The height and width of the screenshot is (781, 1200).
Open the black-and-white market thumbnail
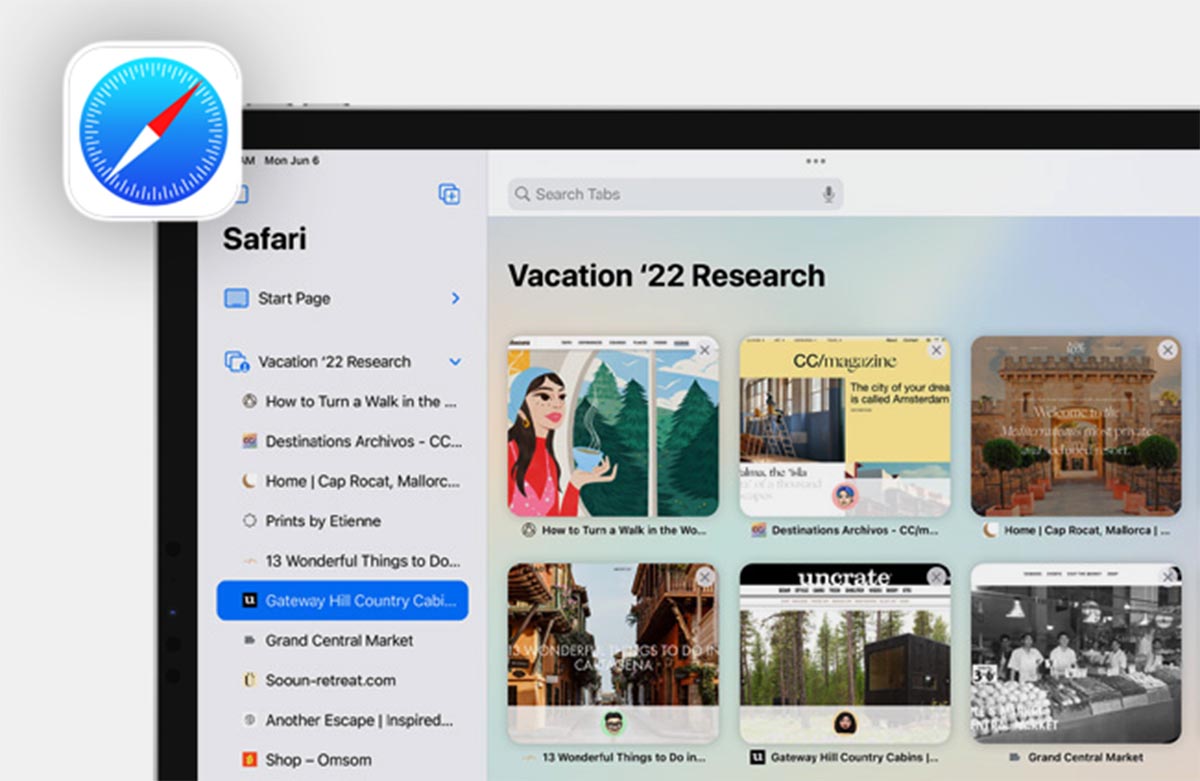[x=1076, y=653]
